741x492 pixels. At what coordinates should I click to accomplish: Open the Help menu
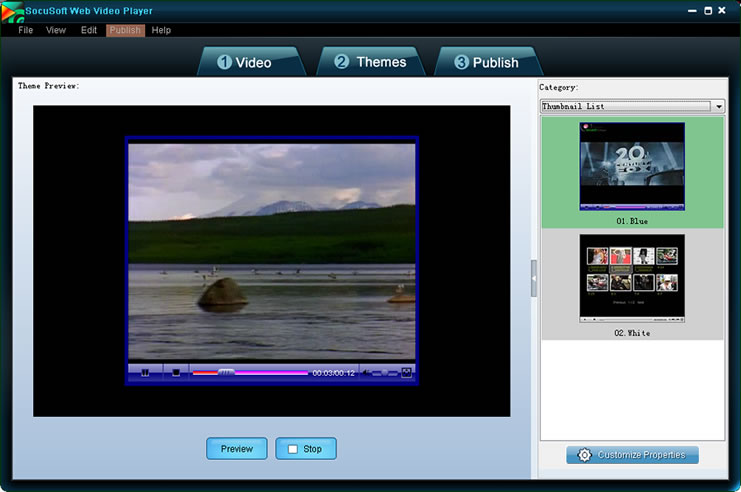161,30
